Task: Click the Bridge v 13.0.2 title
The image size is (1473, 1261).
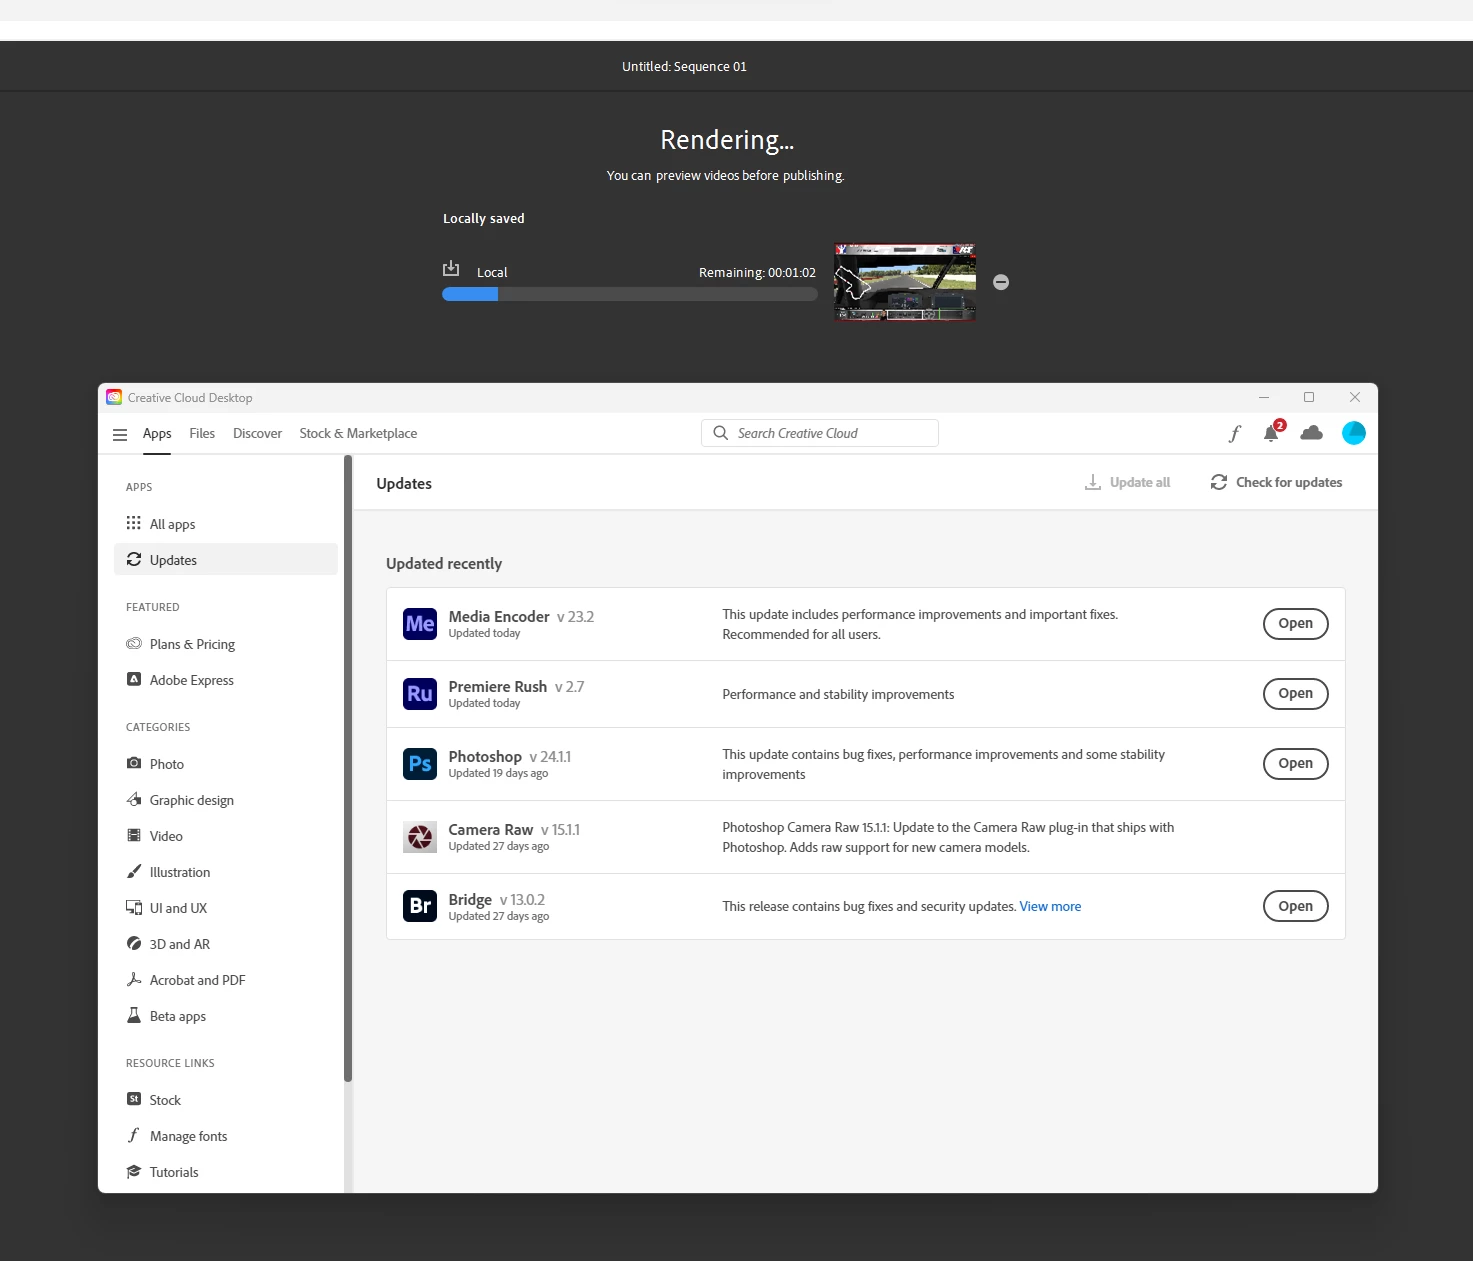Action: 497,899
